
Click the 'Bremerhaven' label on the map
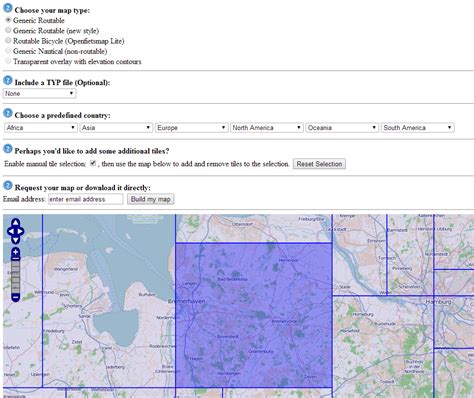click(187, 301)
